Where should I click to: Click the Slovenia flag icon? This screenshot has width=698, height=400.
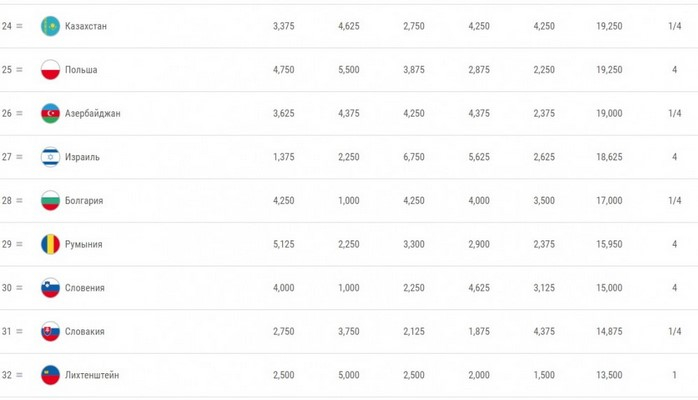point(50,288)
